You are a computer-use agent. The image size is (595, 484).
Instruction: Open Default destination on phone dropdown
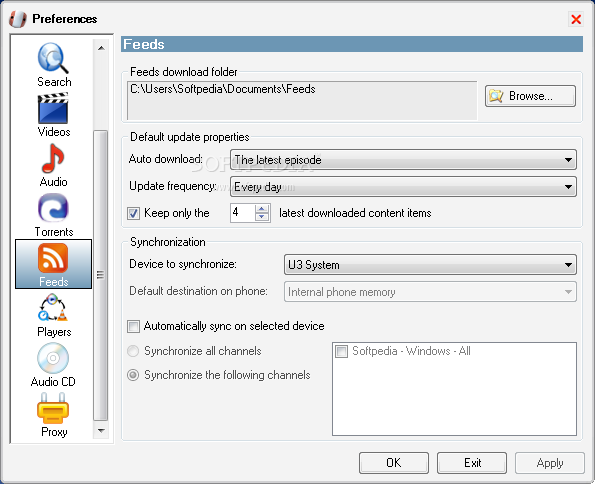click(430, 292)
